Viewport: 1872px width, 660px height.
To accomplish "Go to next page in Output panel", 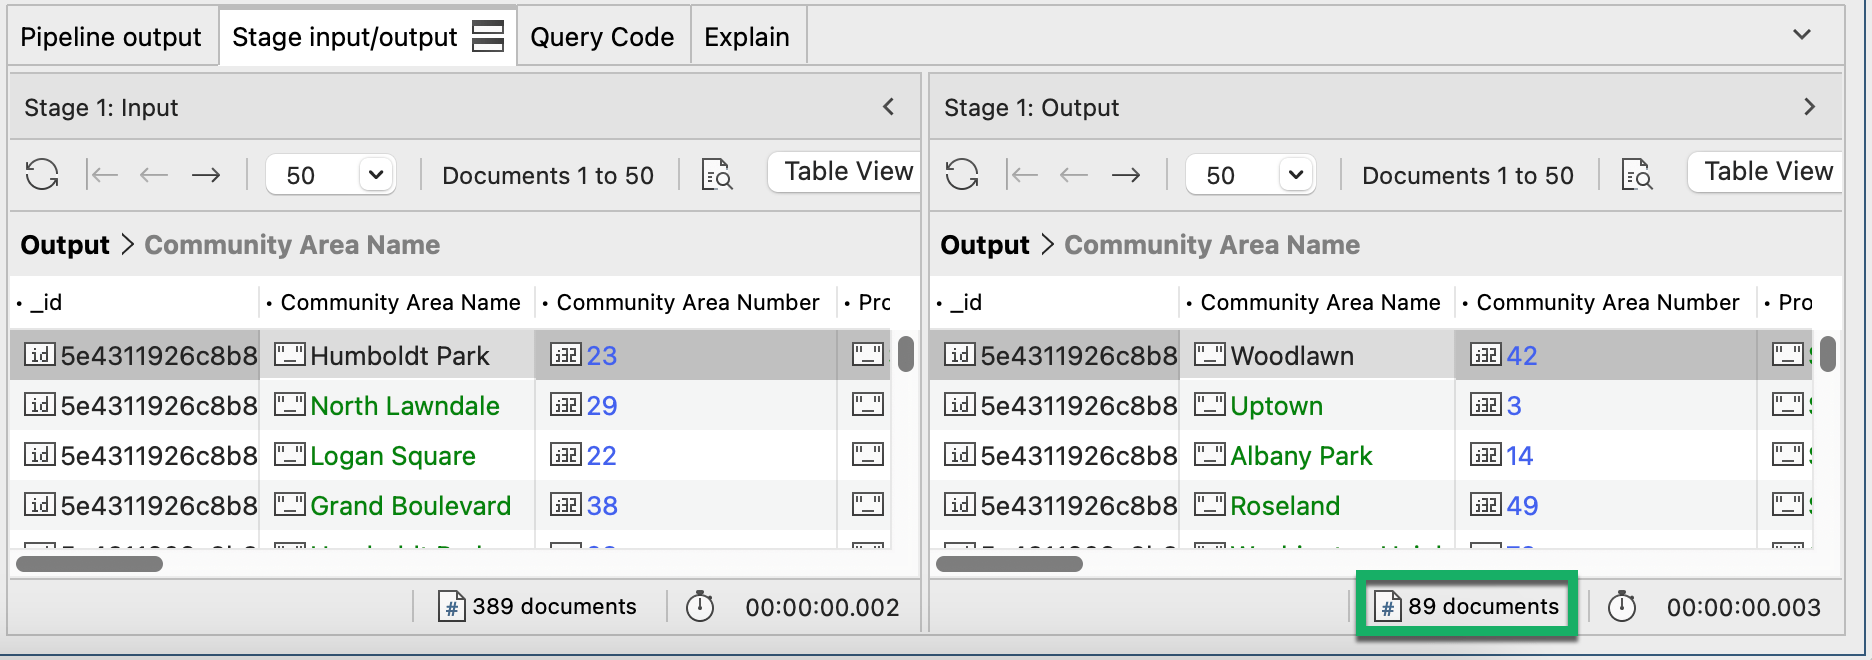I will 1126,175.
